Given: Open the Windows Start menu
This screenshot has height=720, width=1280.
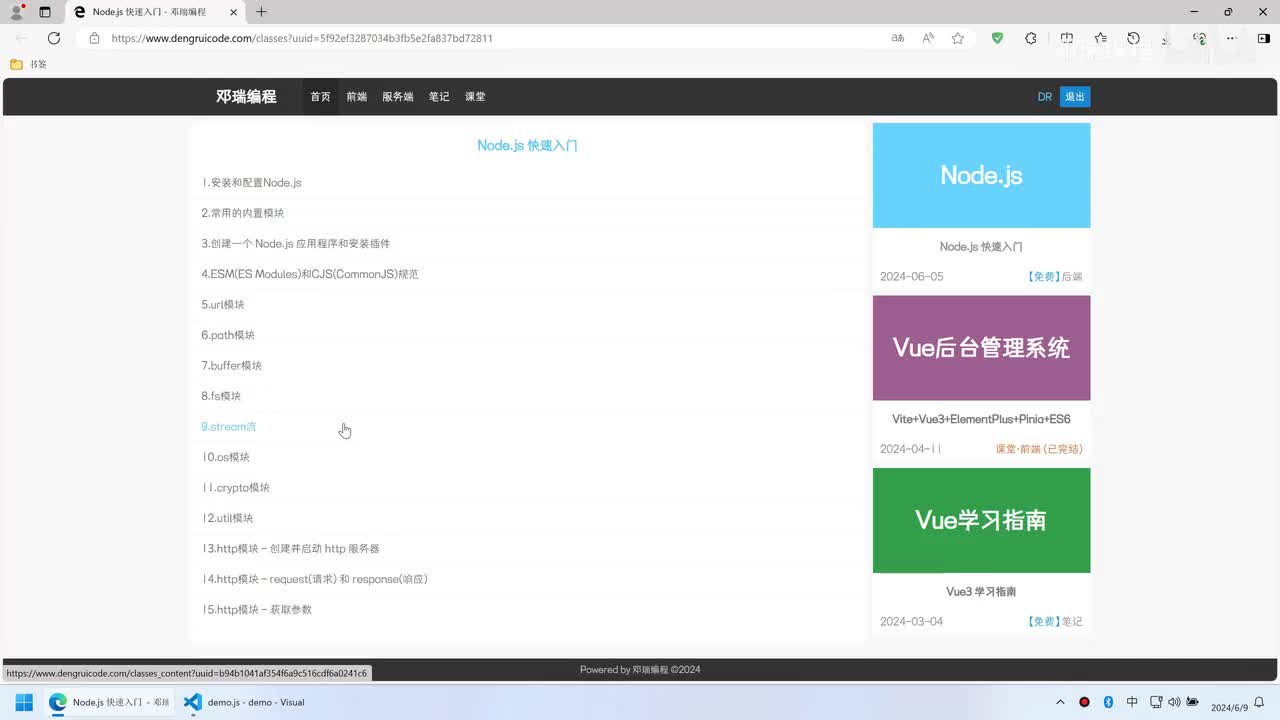Looking at the screenshot, I should point(24,702).
